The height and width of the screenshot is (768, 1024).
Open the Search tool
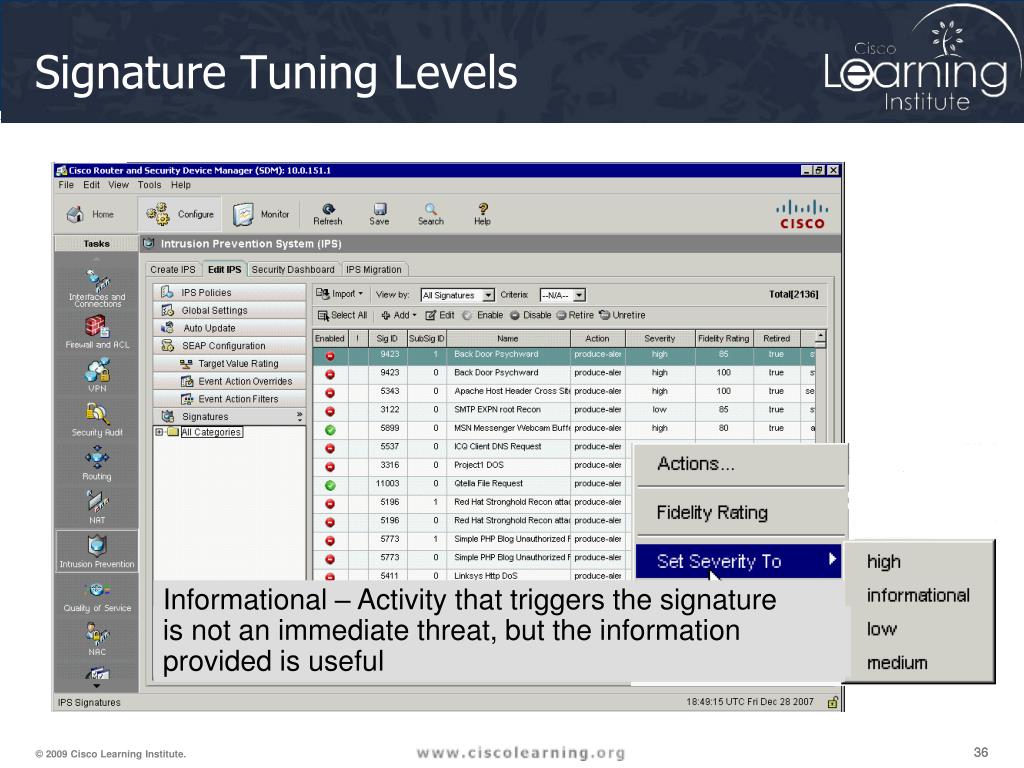(431, 214)
